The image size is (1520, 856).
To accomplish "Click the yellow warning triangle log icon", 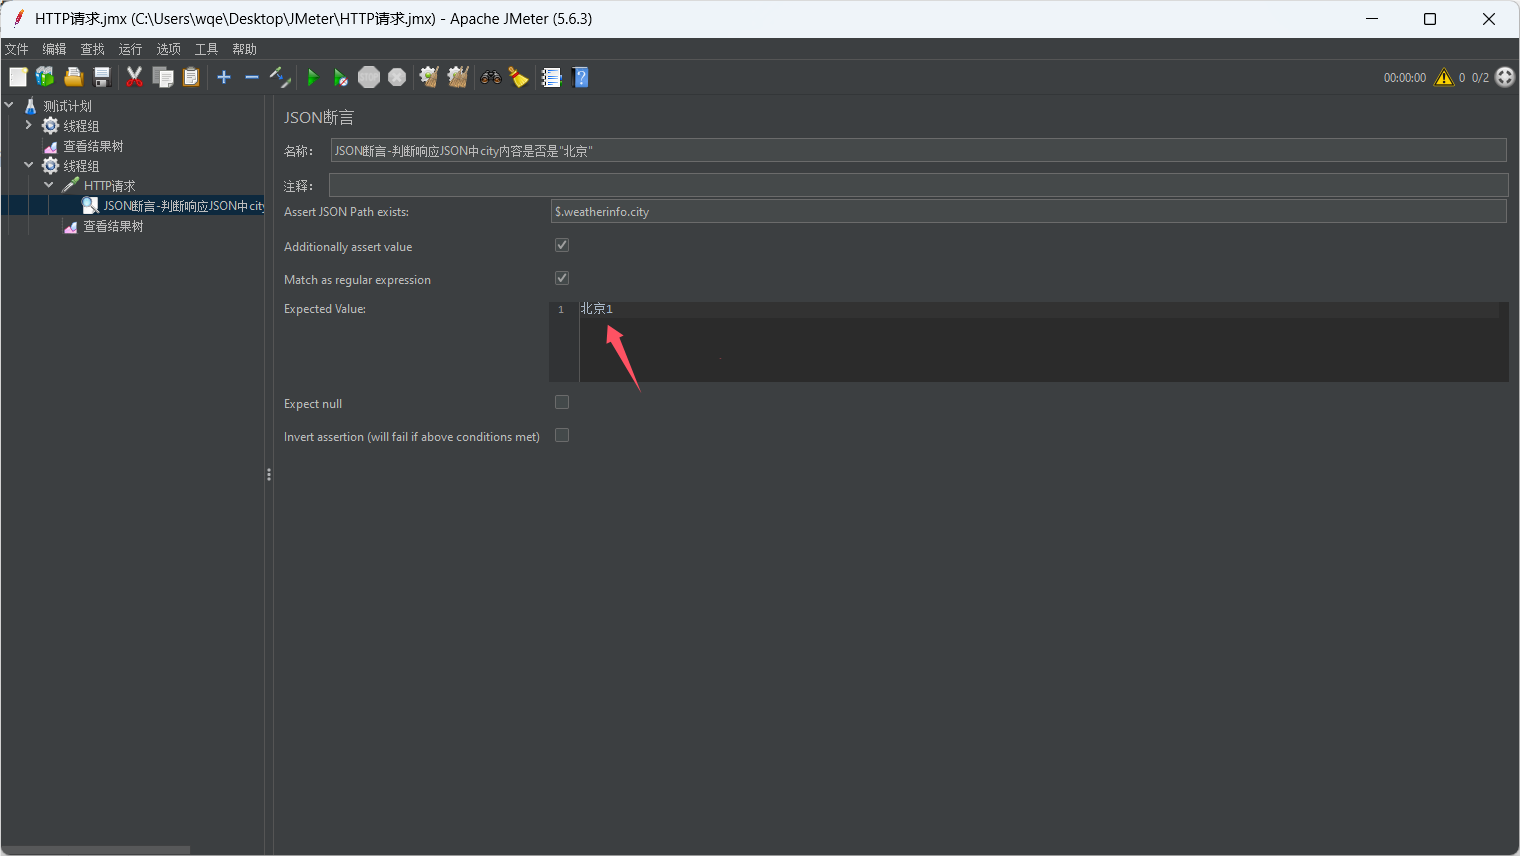I will [x=1444, y=77].
